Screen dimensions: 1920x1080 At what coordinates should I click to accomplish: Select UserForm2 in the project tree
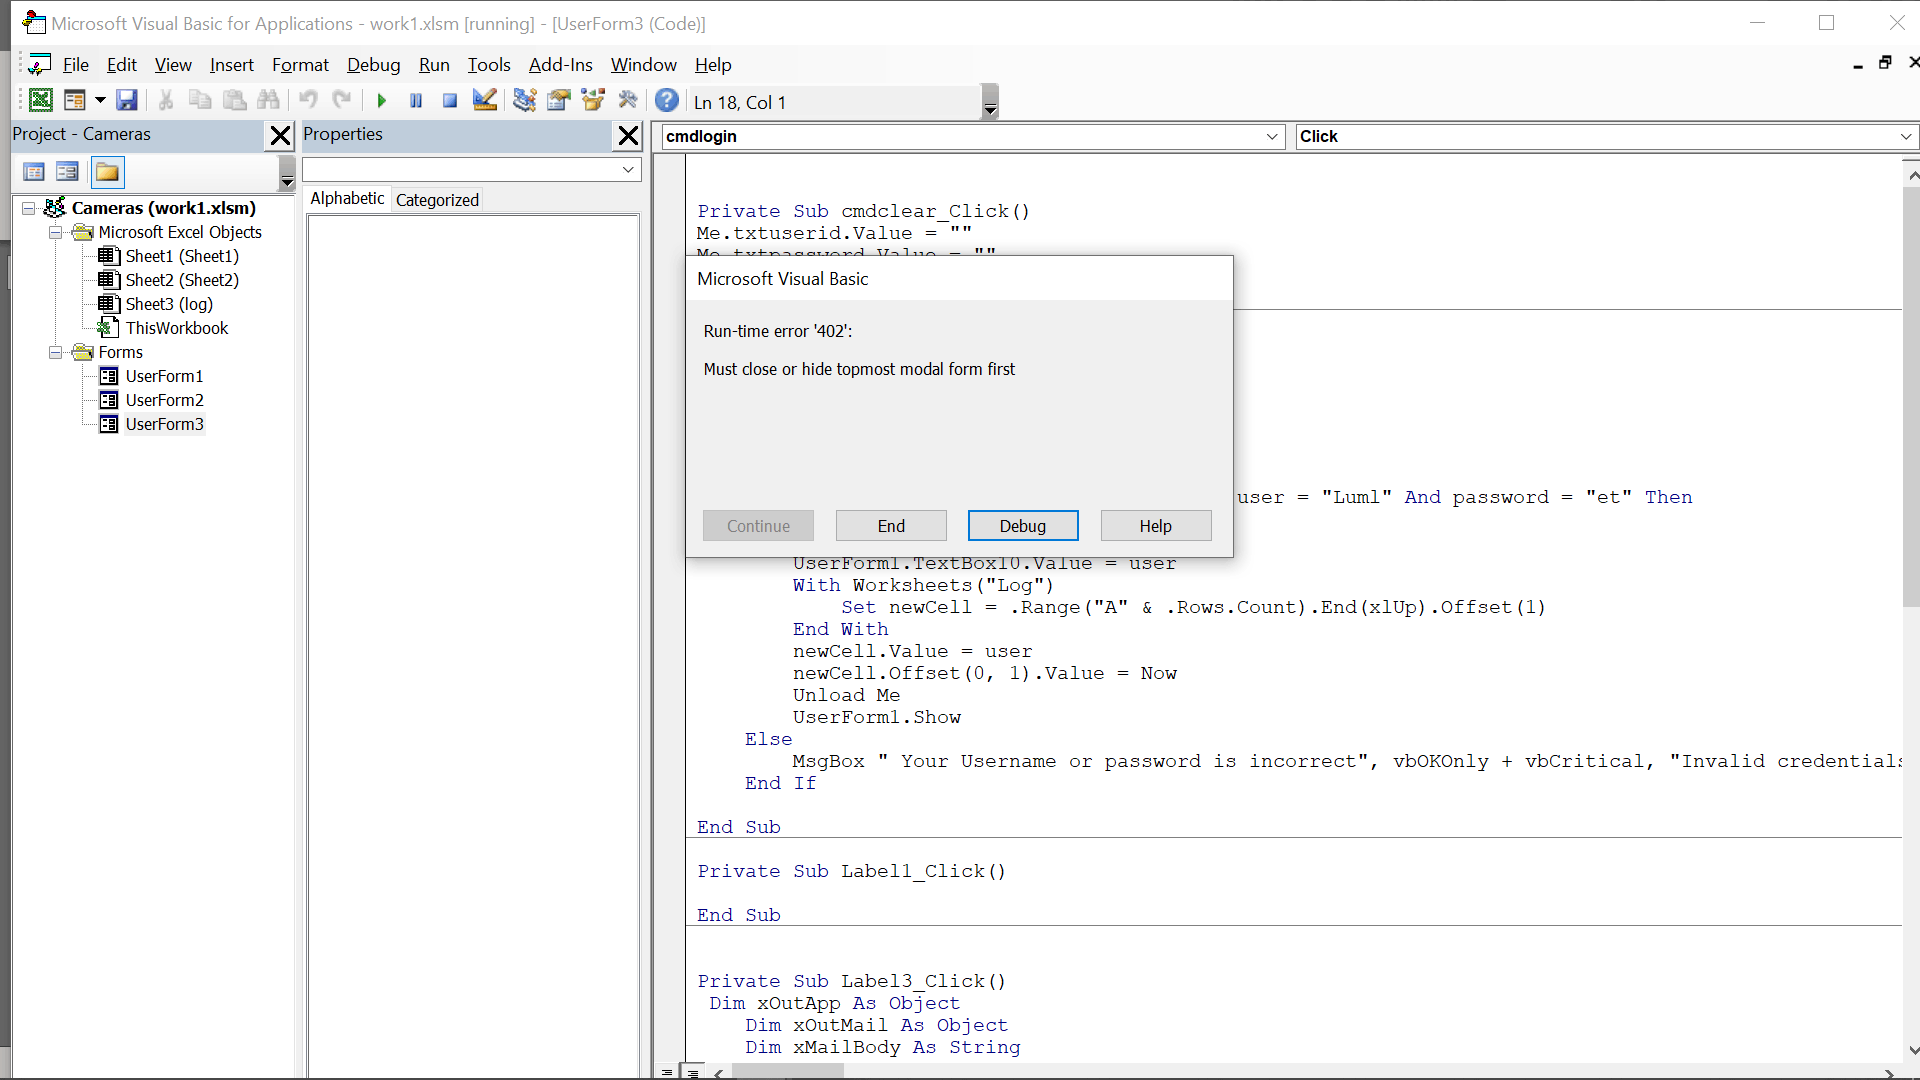tap(164, 400)
